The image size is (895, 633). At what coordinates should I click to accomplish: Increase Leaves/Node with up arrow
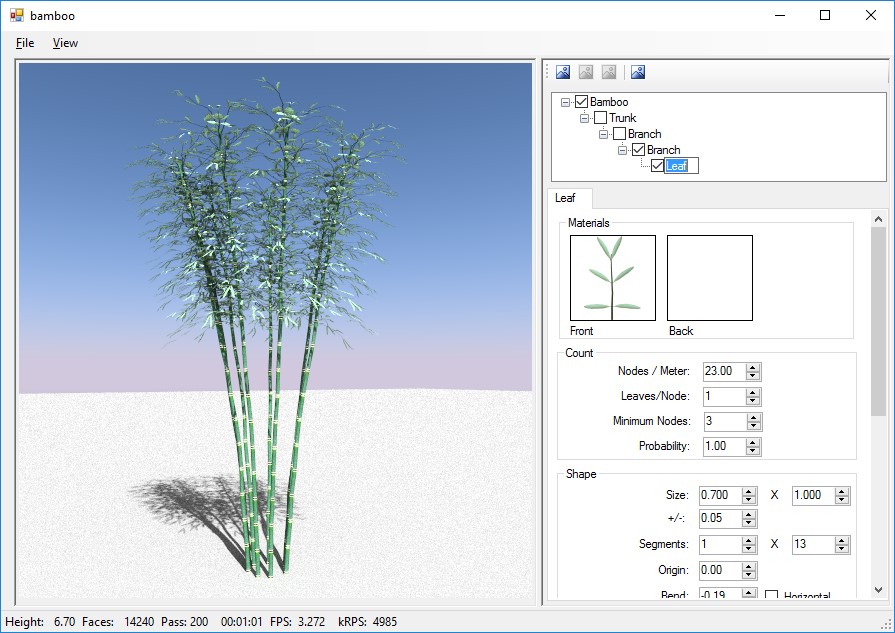tap(753, 392)
